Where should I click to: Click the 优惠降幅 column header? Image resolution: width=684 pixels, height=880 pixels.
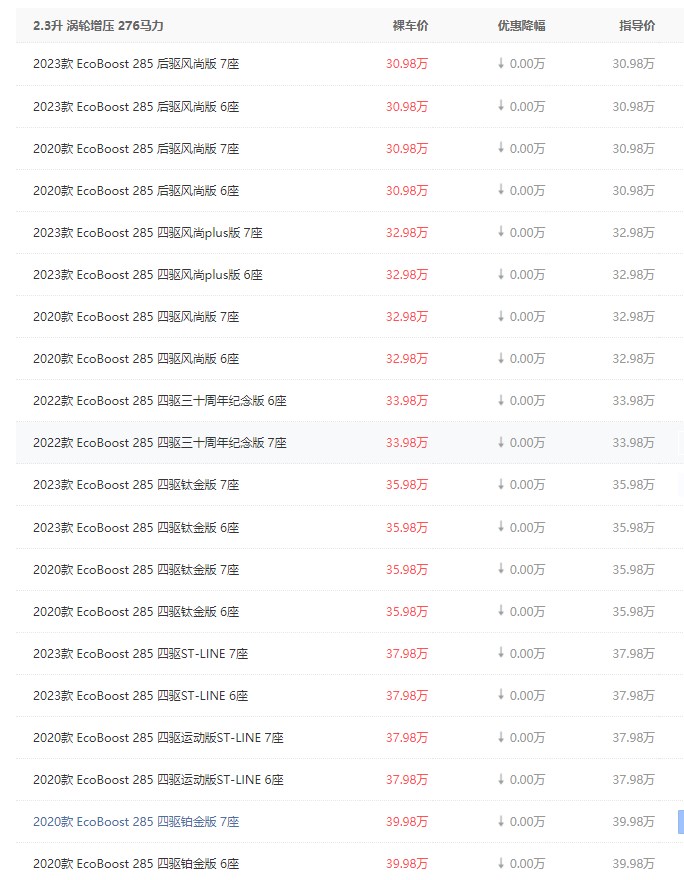click(x=521, y=26)
